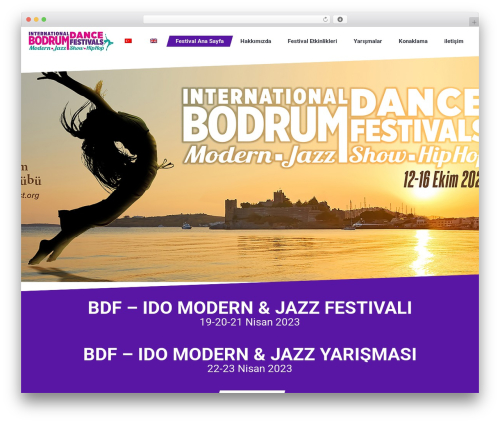Close the browser window with the red button
The height and width of the screenshot is (423, 500).
(29, 20)
